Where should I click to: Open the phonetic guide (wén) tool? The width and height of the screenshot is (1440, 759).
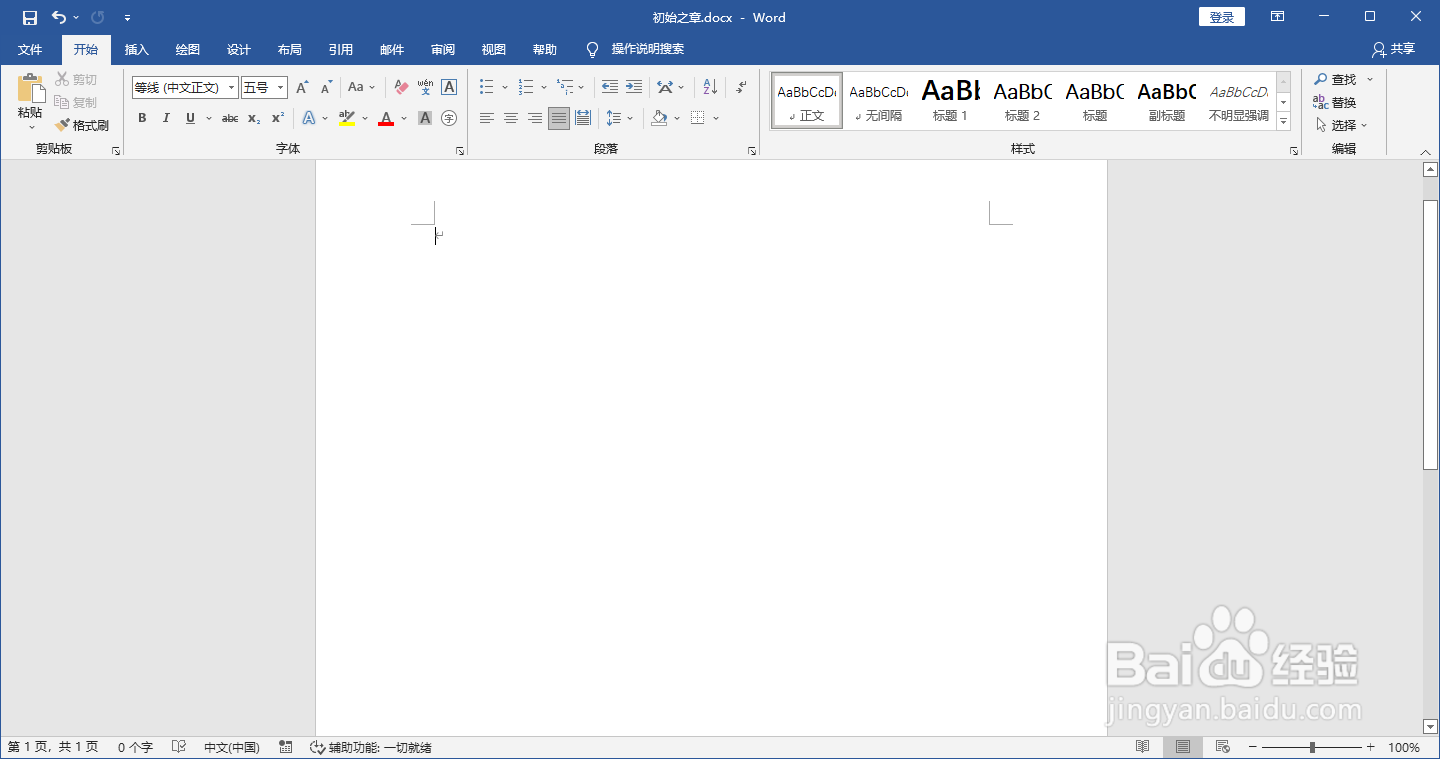(x=425, y=88)
